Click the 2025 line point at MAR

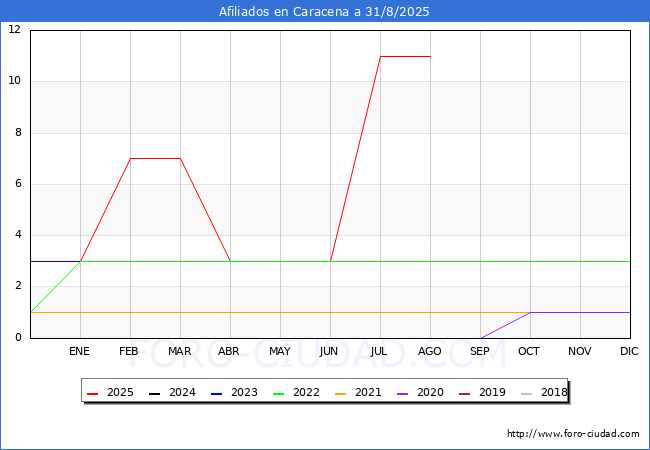[180, 158]
